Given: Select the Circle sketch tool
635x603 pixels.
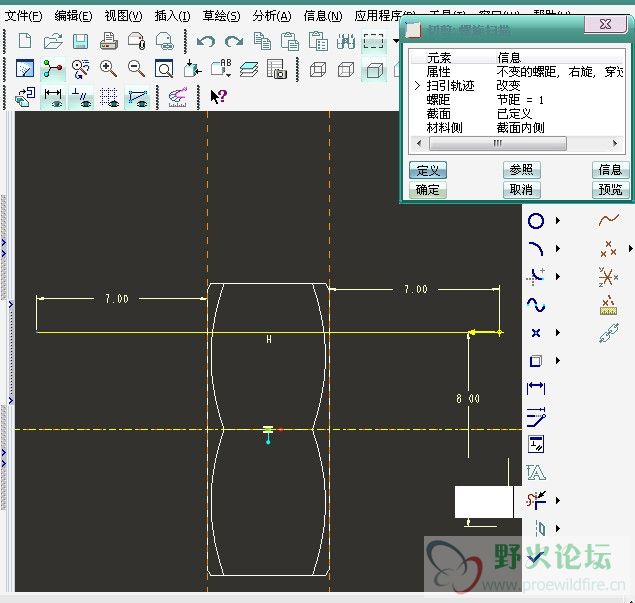Looking at the screenshot, I should click(536, 221).
